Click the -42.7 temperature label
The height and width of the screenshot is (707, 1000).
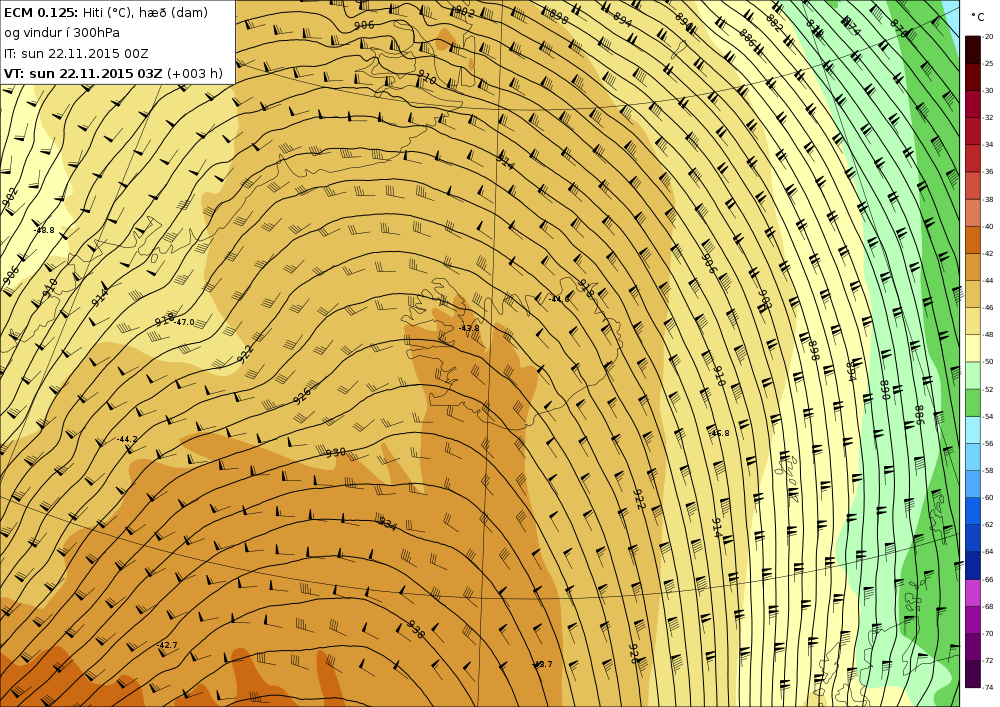pyautogui.click(x=167, y=645)
